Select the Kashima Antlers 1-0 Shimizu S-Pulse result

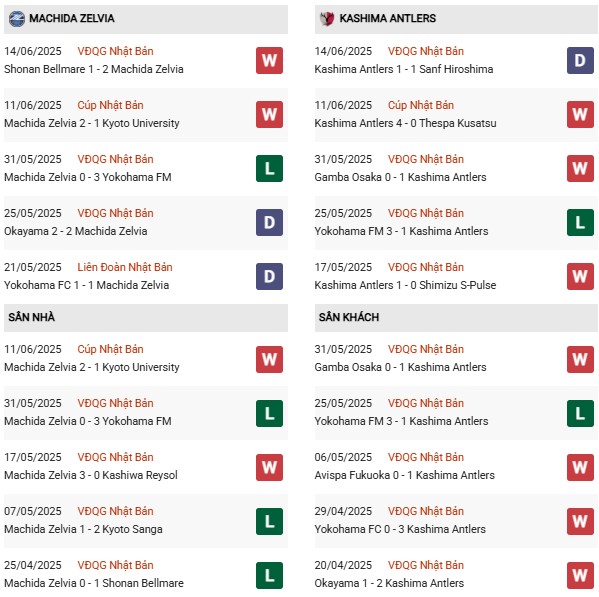405,285
